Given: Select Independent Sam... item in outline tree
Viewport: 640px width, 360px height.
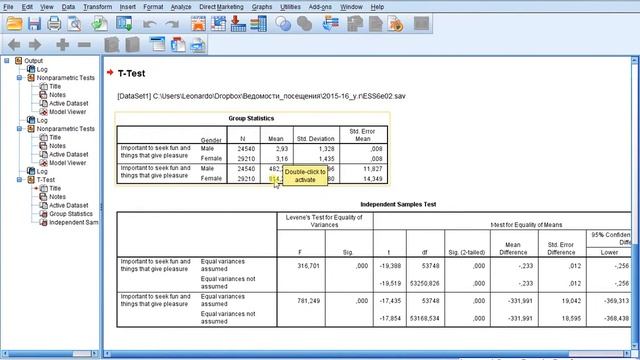Looking at the screenshot, I should pyautogui.click(x=73, y=222).
